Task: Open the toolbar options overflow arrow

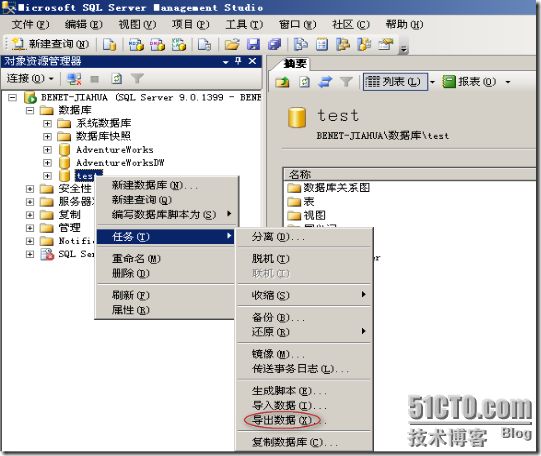Action: 403,49
